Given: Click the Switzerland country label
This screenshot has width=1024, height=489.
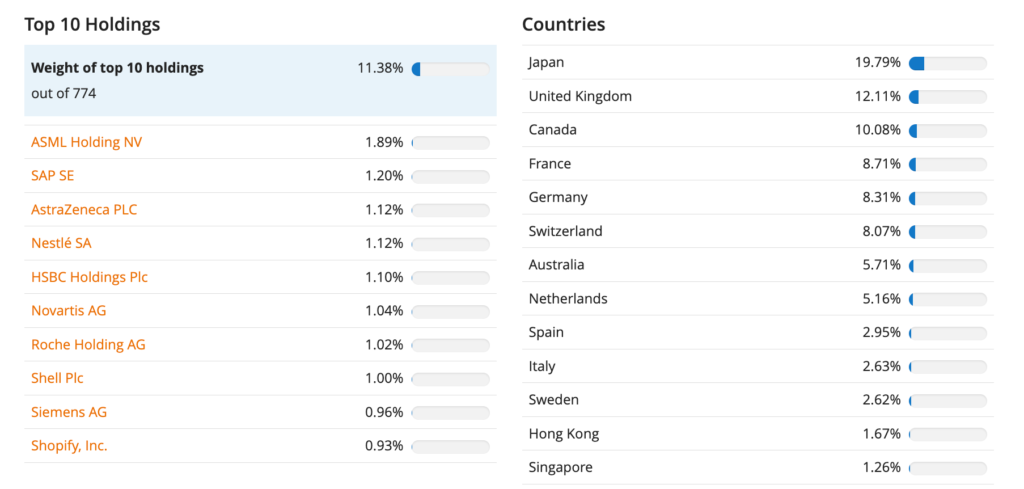Looking at the screenshot, I should coord(565,231).
